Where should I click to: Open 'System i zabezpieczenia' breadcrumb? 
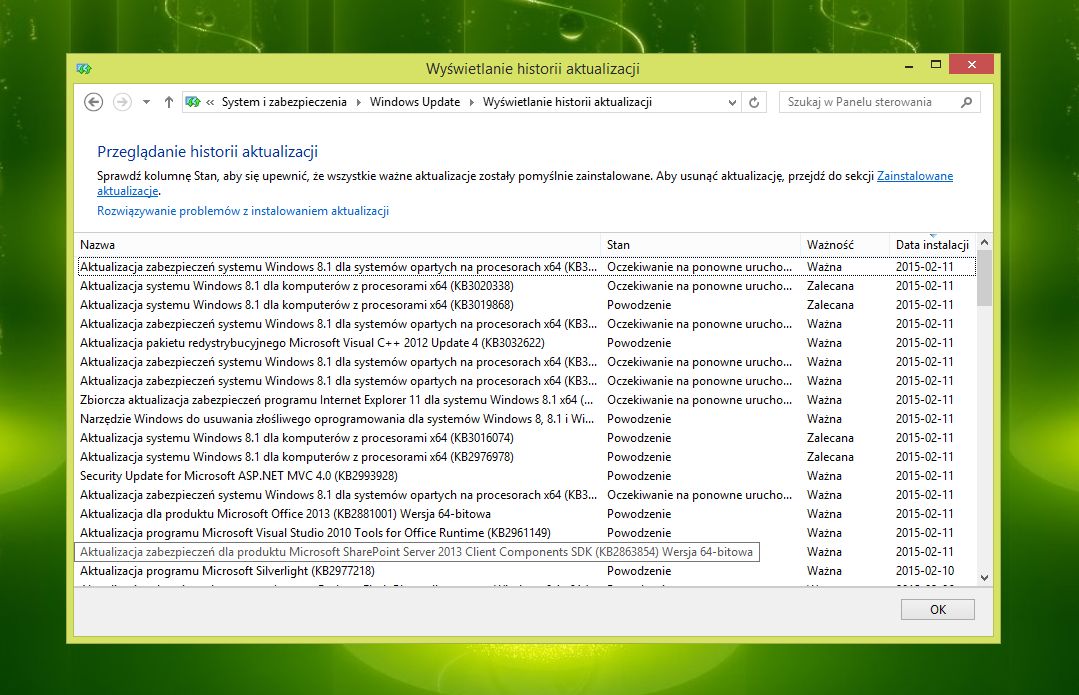point(284,102)
